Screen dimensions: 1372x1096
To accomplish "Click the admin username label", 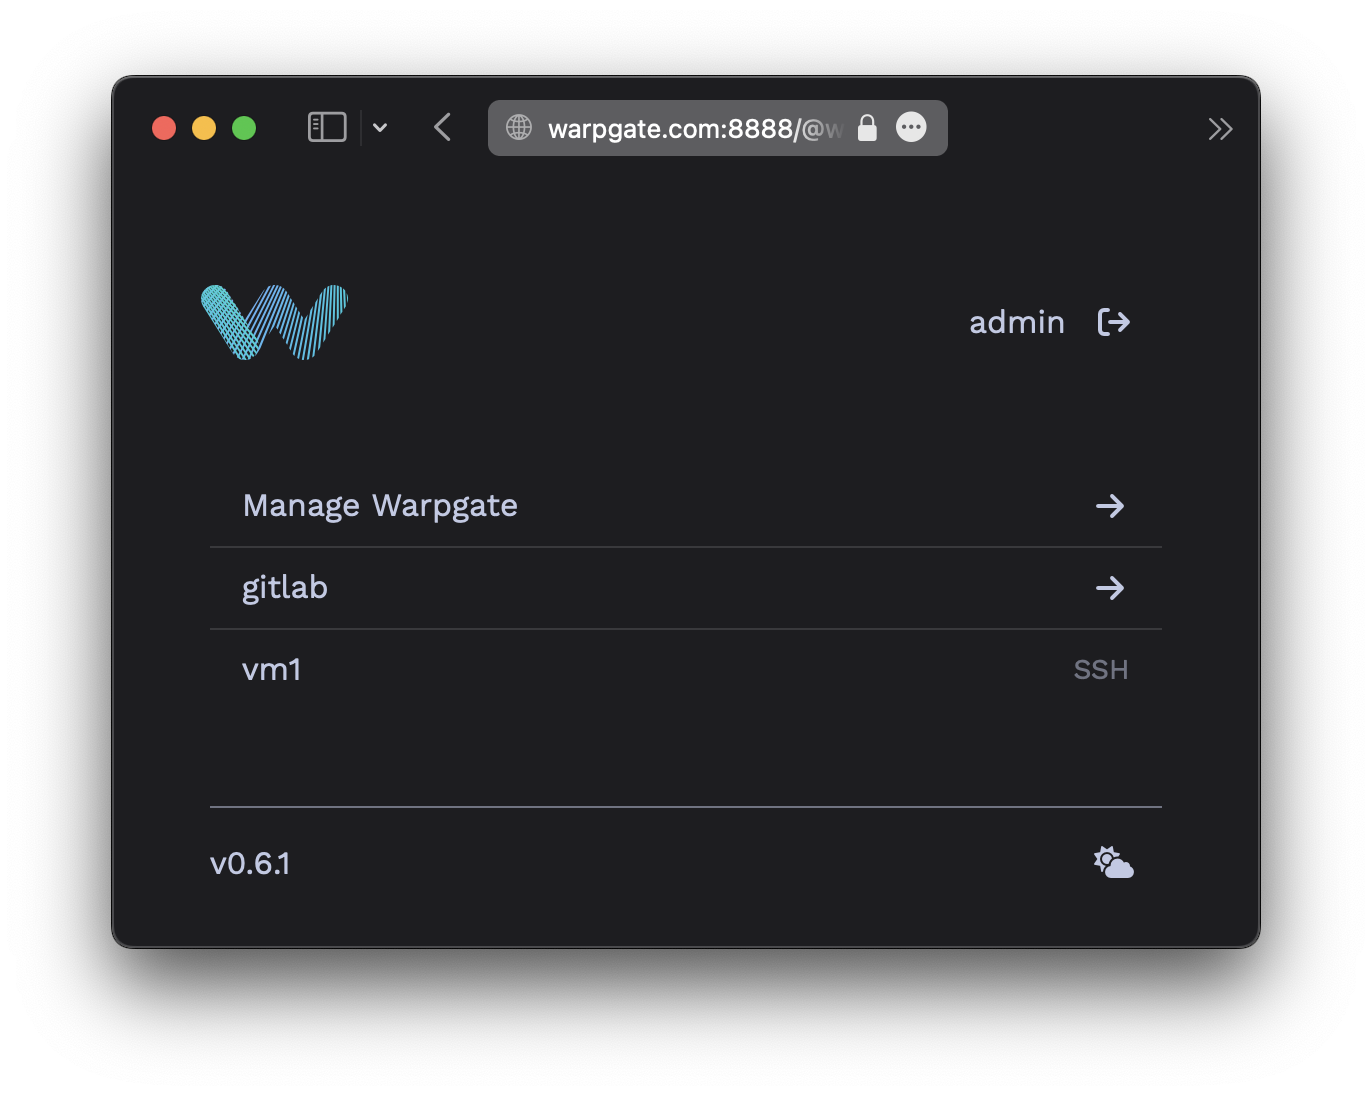I will pos(1017,322).
